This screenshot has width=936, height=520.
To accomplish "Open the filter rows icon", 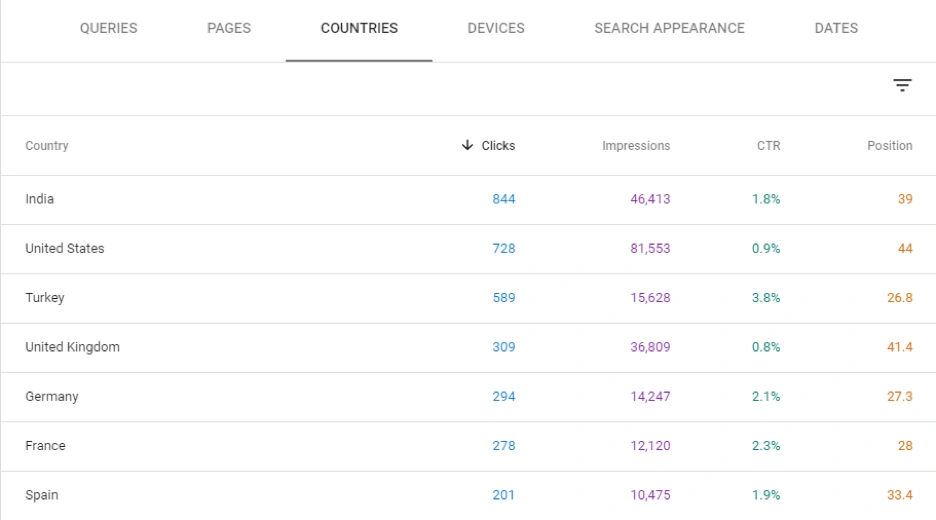I will tap(902, 86).
